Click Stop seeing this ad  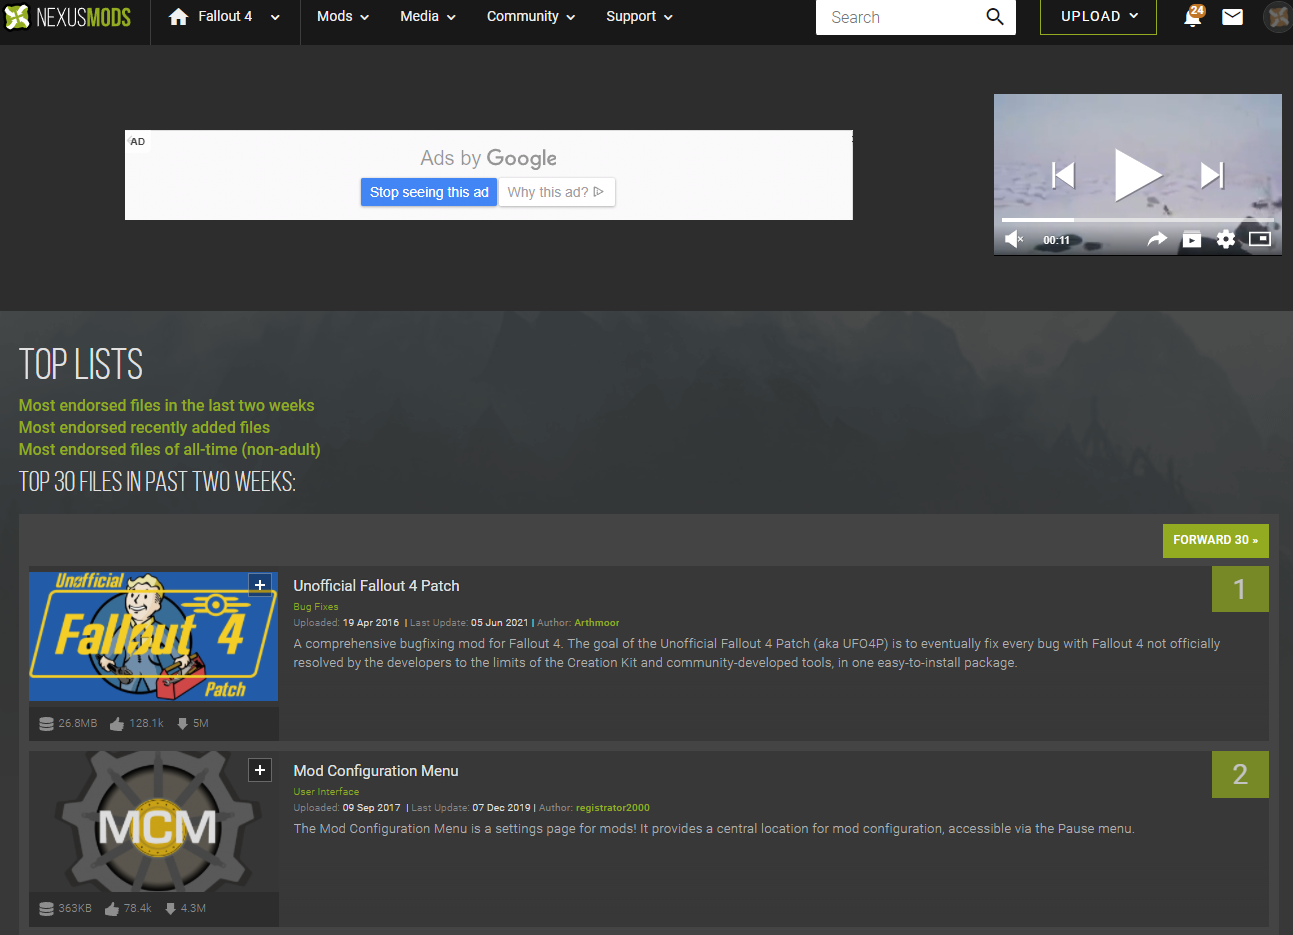429,192
